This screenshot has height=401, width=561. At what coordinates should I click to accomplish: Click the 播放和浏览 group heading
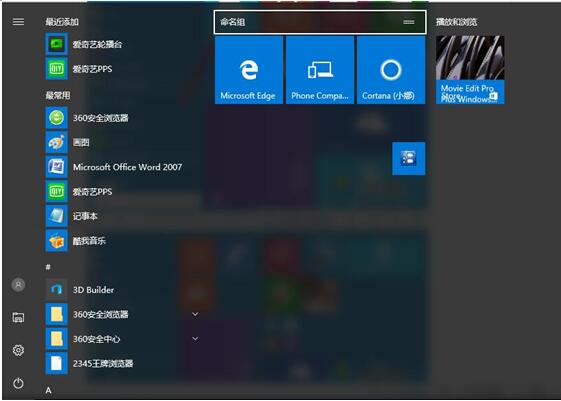pos(457,22)
